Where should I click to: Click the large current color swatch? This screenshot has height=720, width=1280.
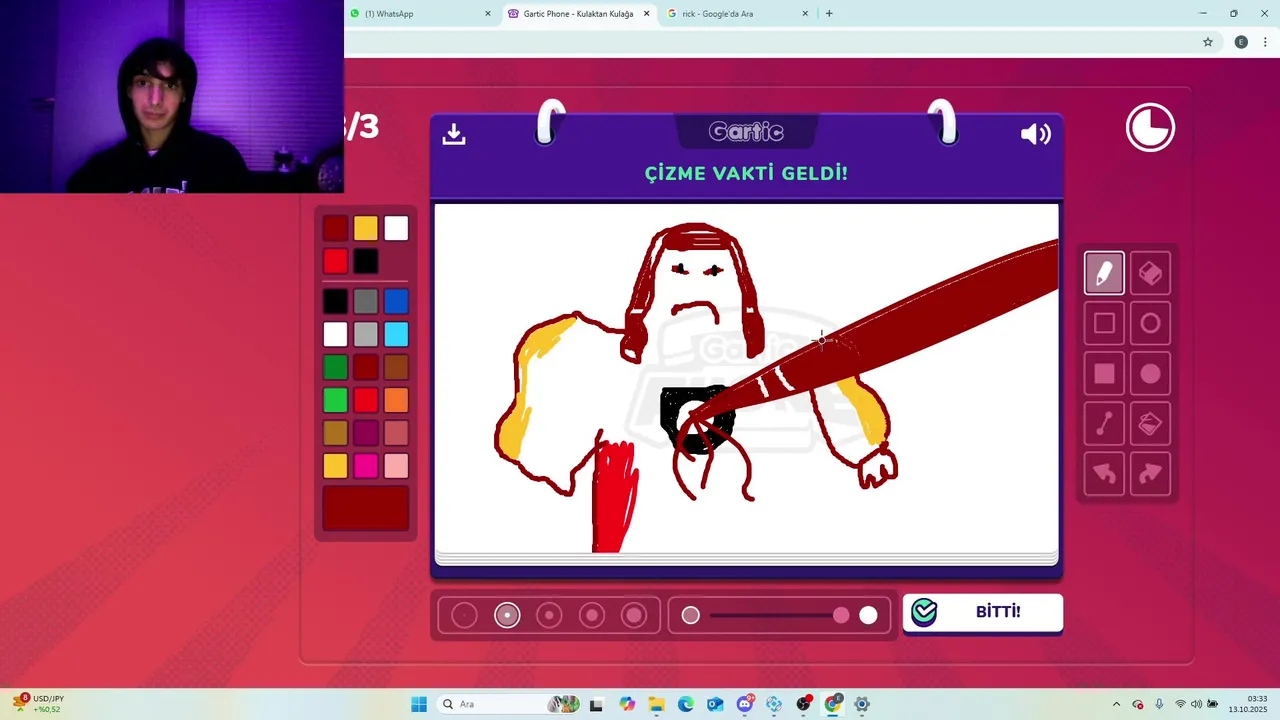pyautogui.click(x=366, y=508)
